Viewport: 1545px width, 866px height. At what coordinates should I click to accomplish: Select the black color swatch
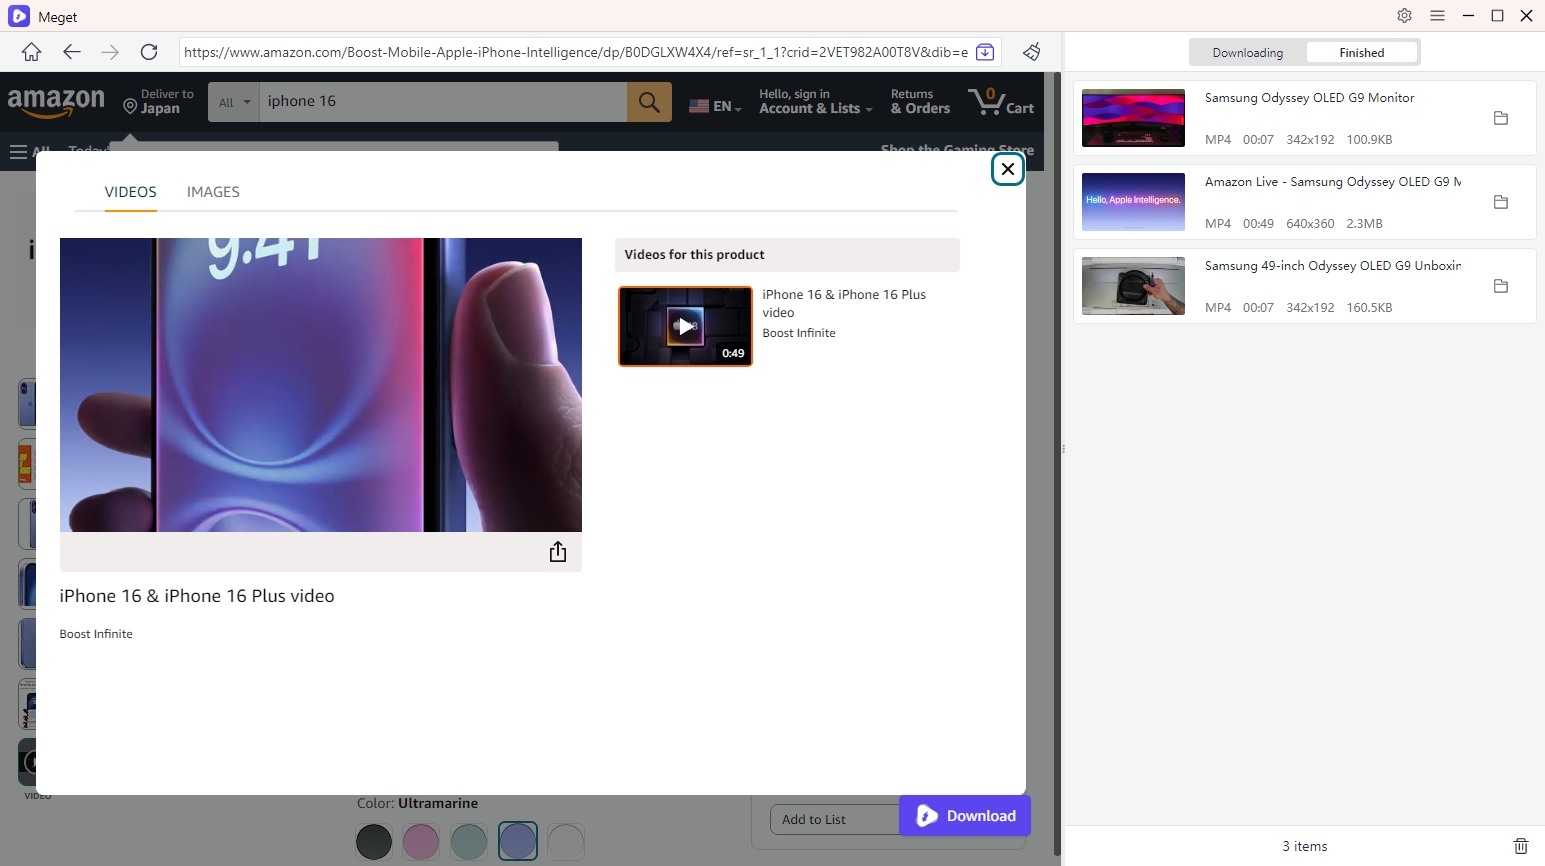coord(374,842)
